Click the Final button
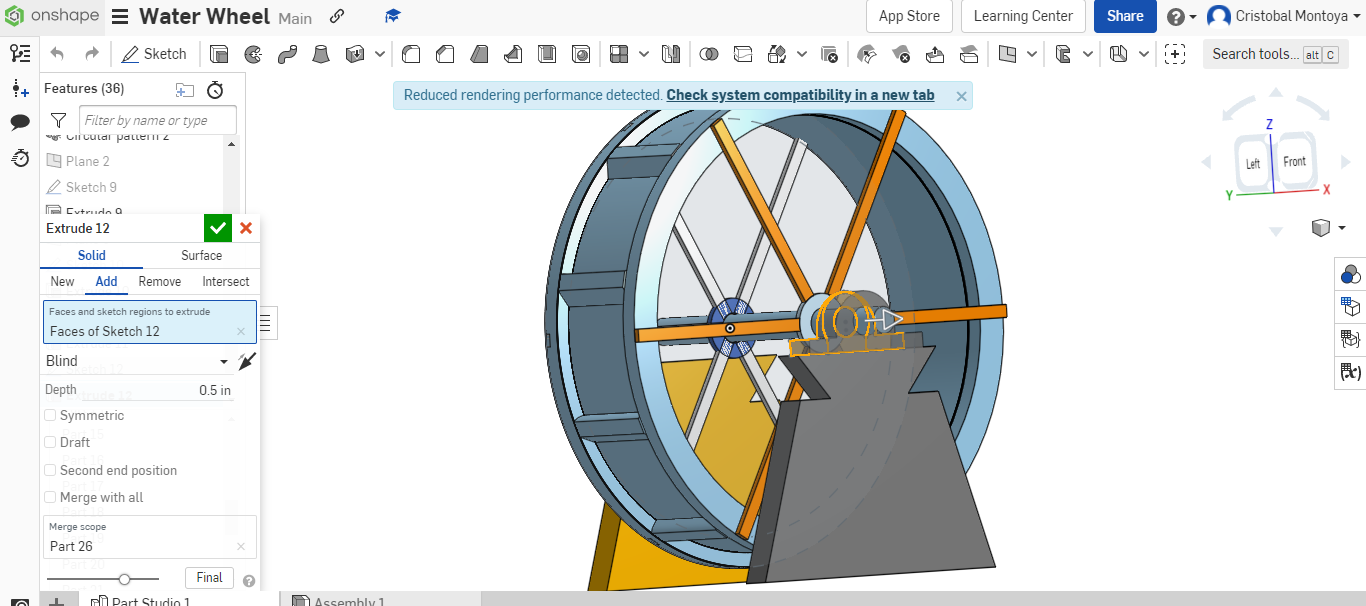Screen dimensions: 1366x606 click(209, 578)
